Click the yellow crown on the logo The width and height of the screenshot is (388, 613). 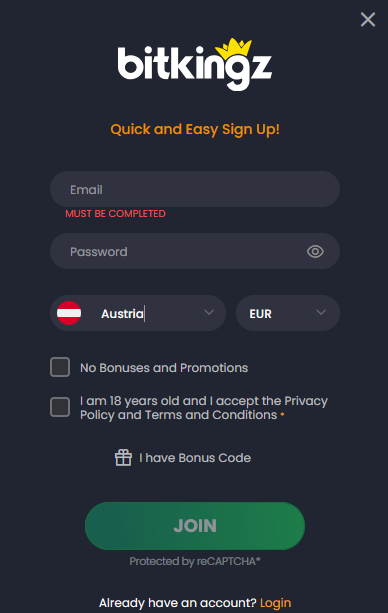pyautogui.click(x=233, y=48)
